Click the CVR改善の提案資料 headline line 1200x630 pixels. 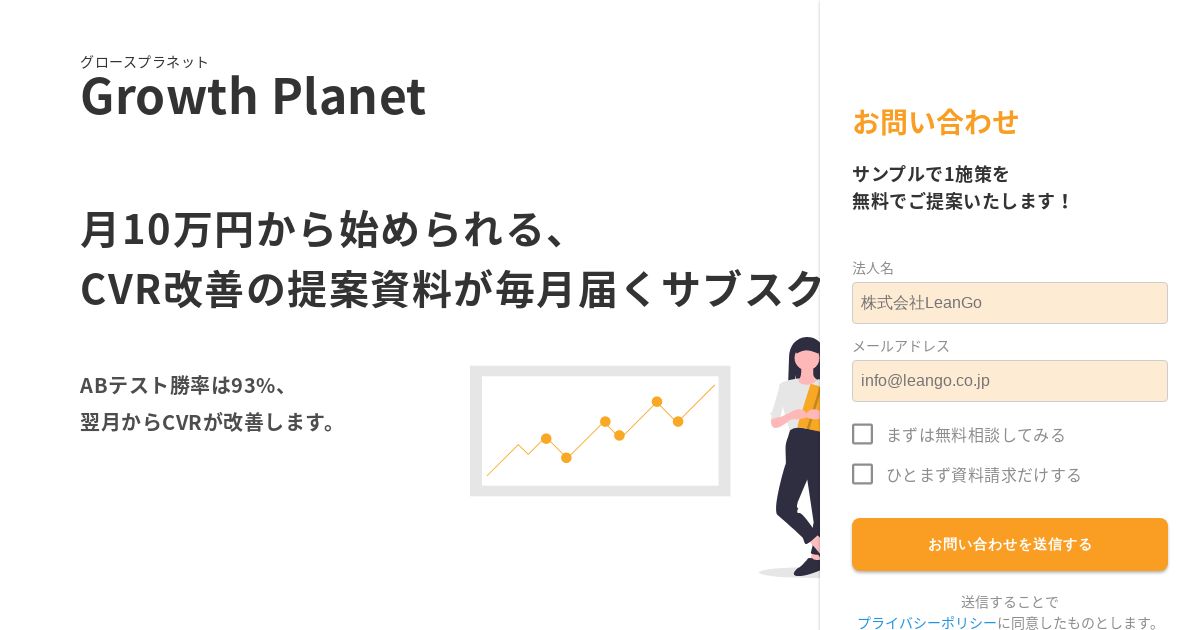(450, 289)
